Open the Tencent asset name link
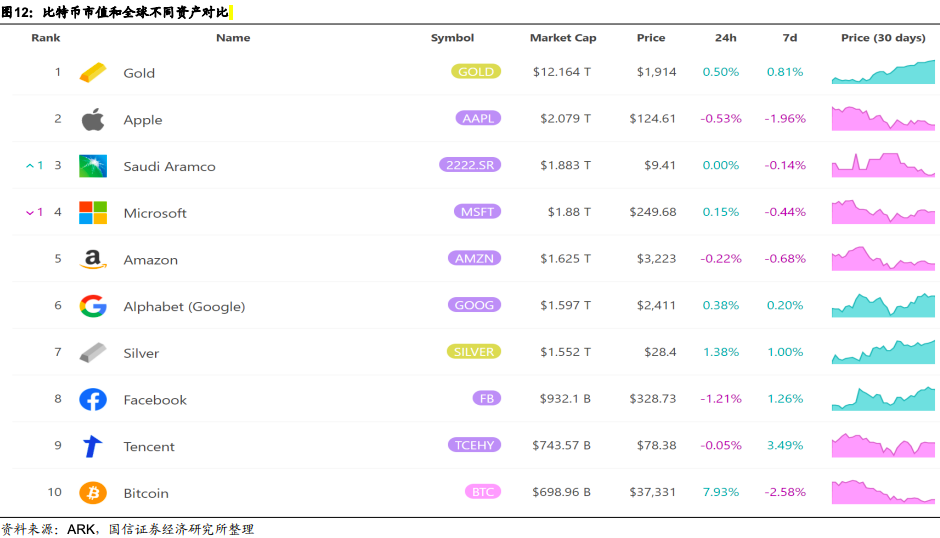 pos(149,447)
